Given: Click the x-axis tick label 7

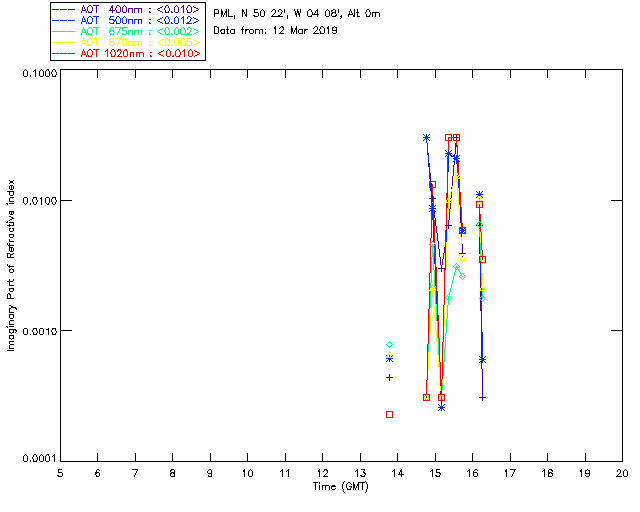Looking at the screenshot, I should (135, 473).
